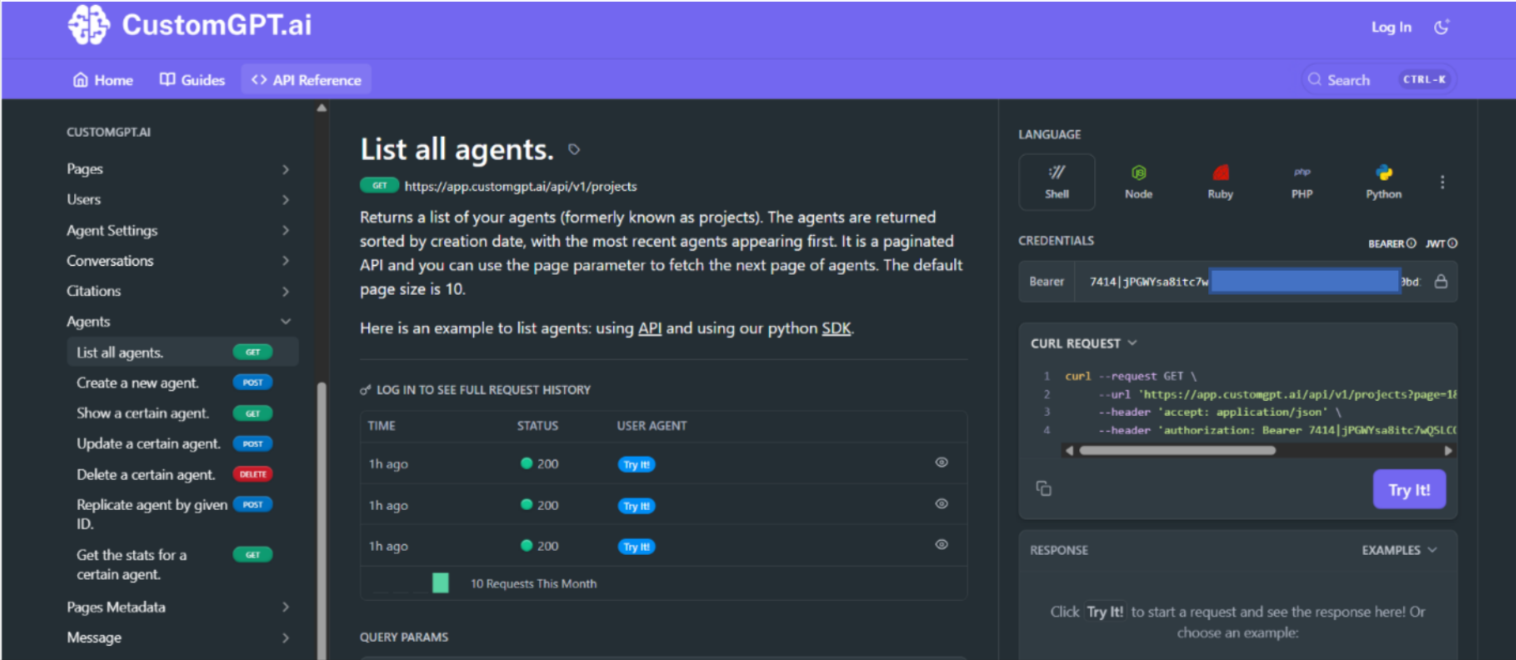This screenshot has height=660, width=1516.
Task: Click Bearer info icon
Action: click(x=1411, y=244)
